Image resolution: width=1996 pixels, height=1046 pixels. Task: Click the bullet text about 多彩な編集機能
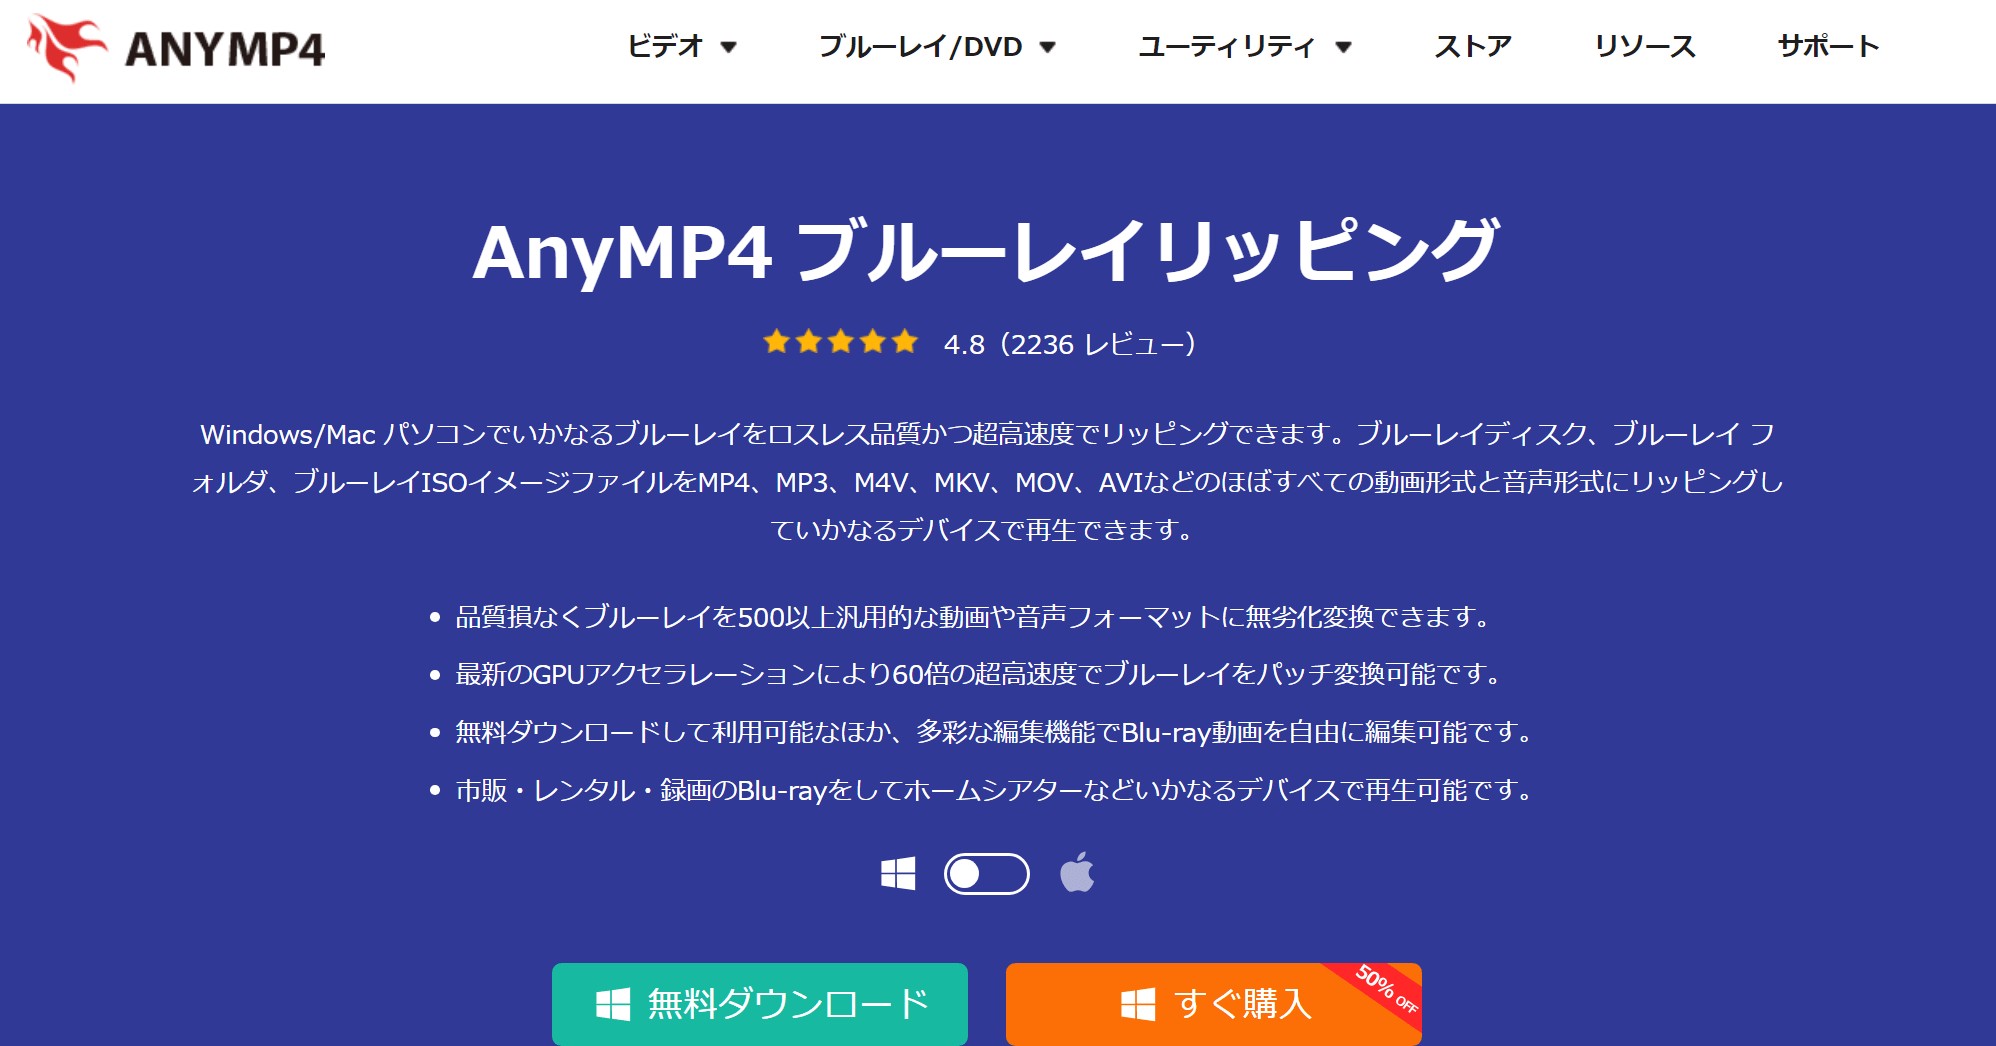pyautogui.click(x=995, y=732)
